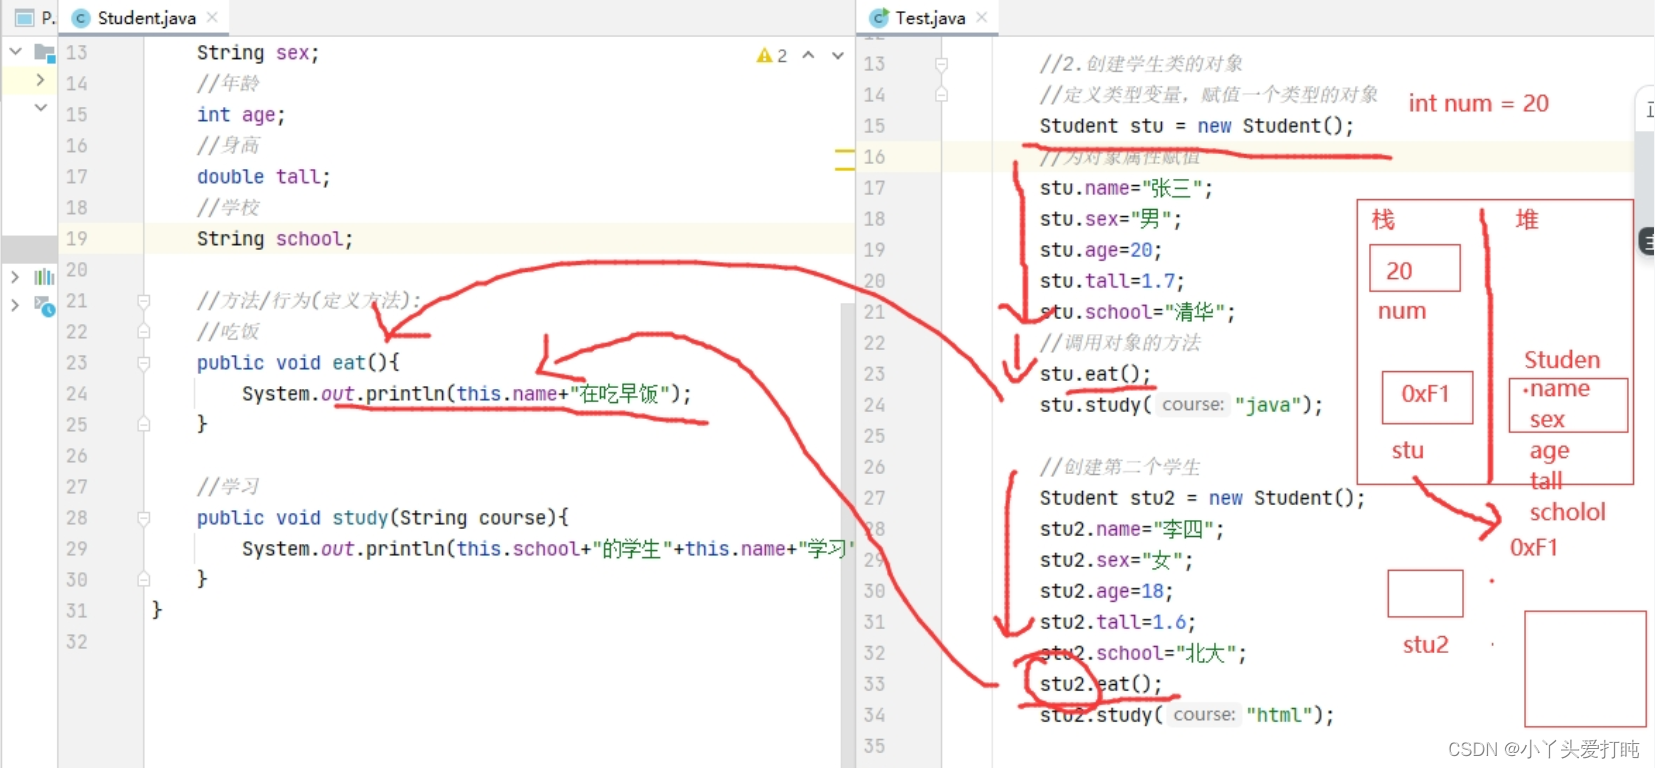Click the //学习 comment in Student.java
This screenshot has height=768, width=1655.
228,487
